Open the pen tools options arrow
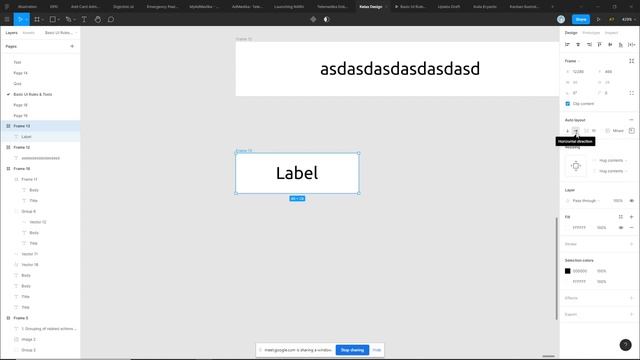This screenshot has width=640, height=360. pos(74,20)
